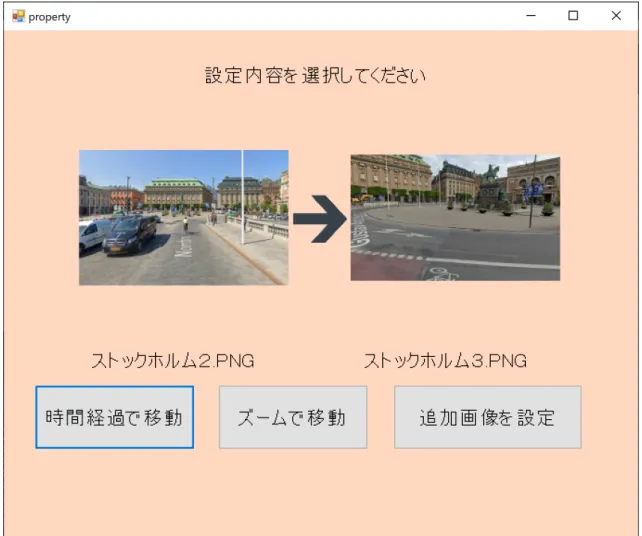Select the left Stockholm street thumbnail
Screen dimensions: 642x536
pos(183,217)
